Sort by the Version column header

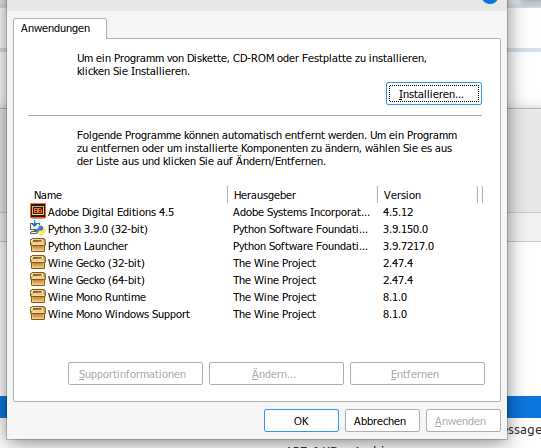(427, 195)
